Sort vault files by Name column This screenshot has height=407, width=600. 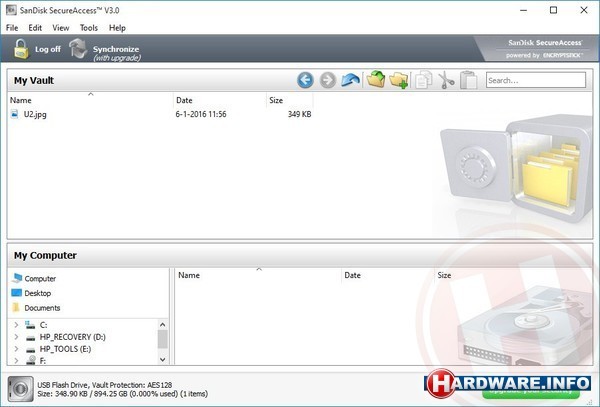click(90, 100)
